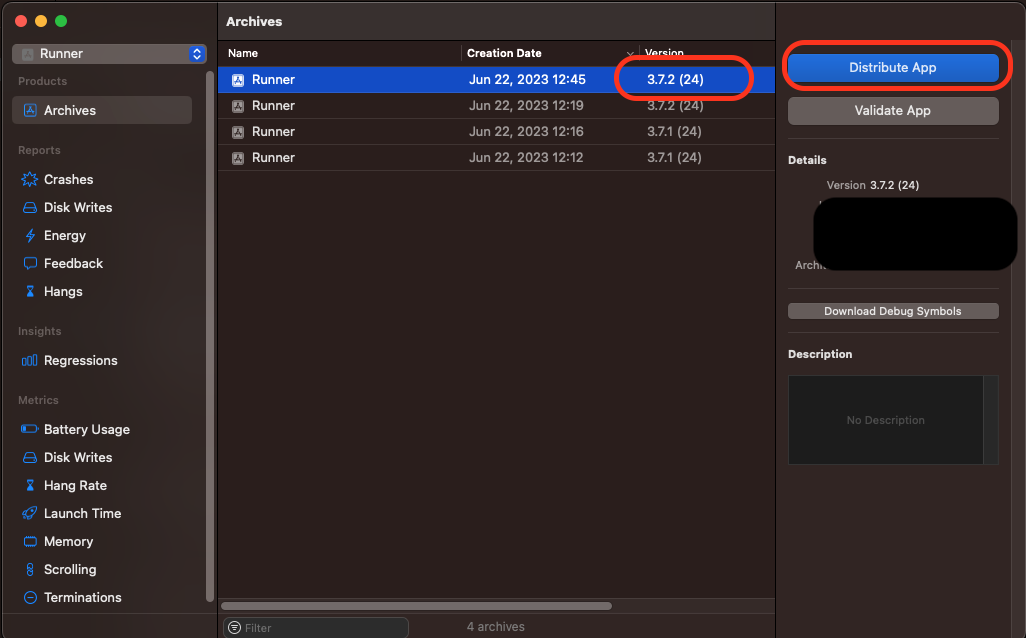Click the sidebar vertical scrollbar
This screenshot has height=638, width=1026.
coord(209,336)
